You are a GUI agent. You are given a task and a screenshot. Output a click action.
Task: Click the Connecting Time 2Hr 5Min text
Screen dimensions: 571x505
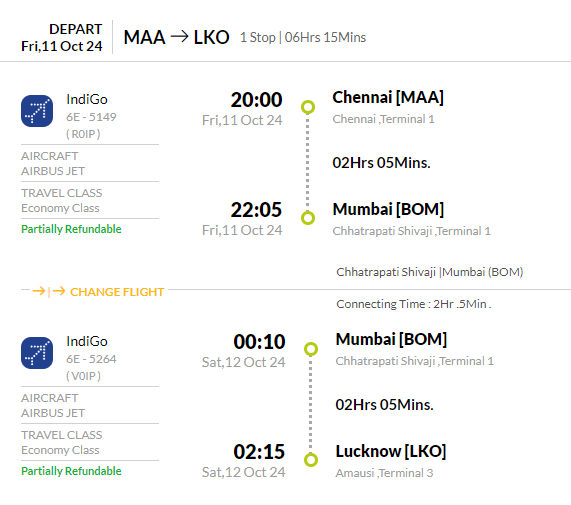tap(414, 304)
